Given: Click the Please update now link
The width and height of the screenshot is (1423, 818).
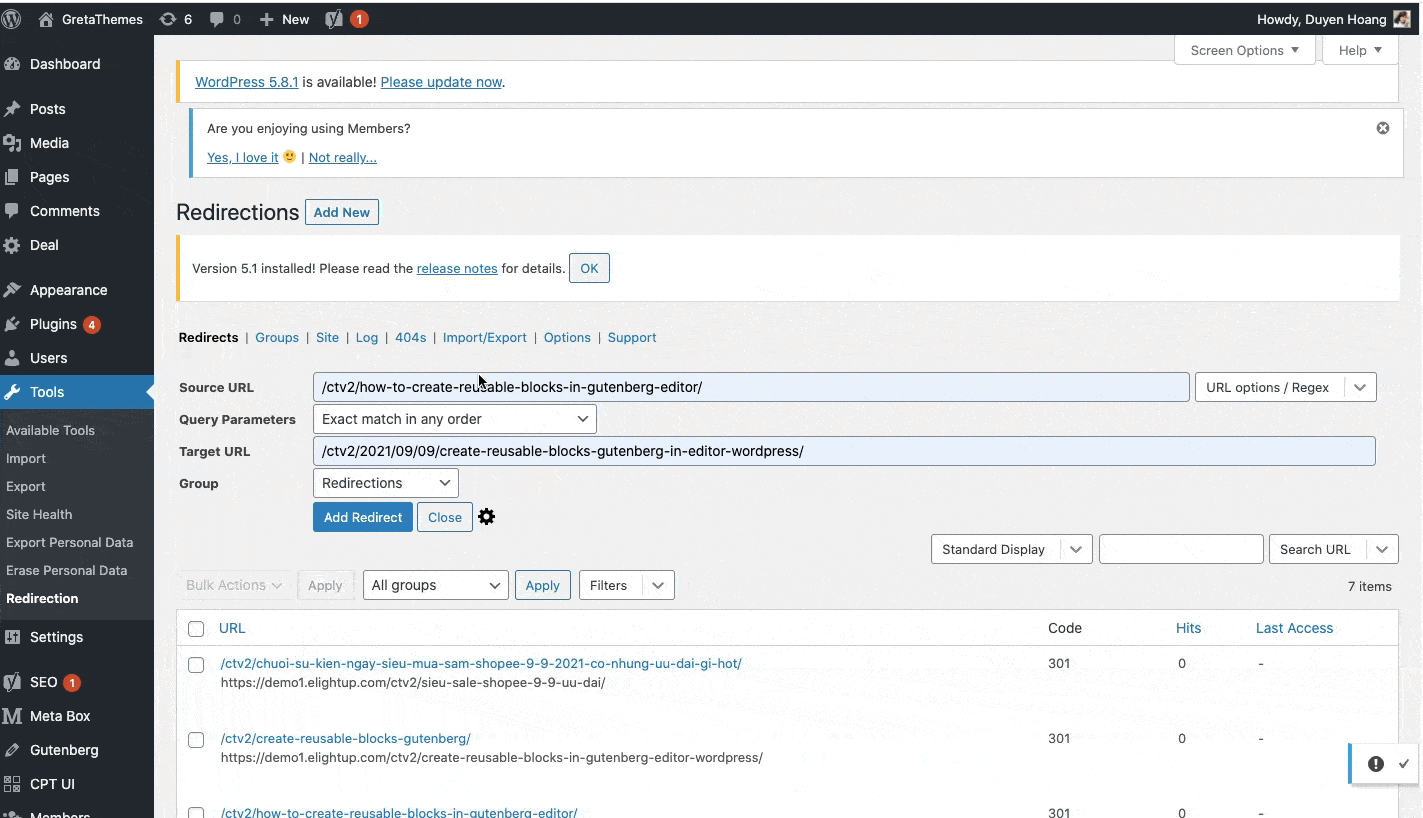Looking at the screenshot, I should click(441, 82).
